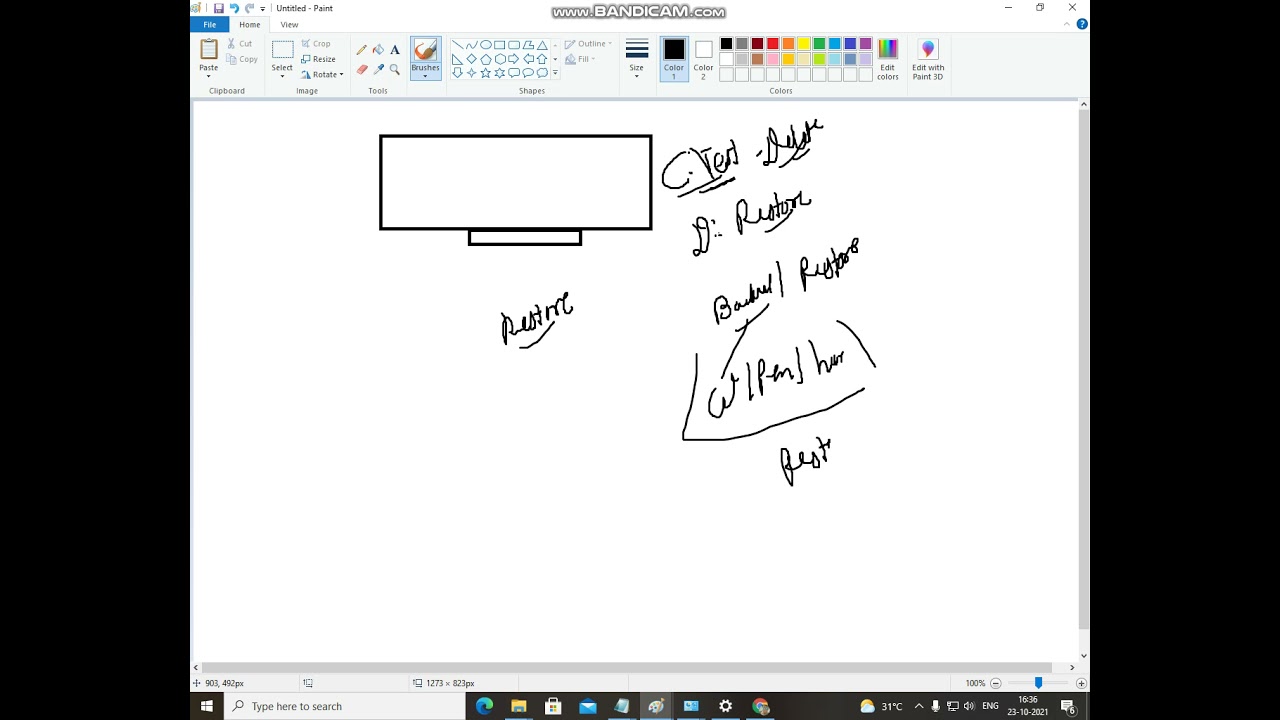Open the Paste dropdown arrow

pyautogui.click(x=208, y=76)
